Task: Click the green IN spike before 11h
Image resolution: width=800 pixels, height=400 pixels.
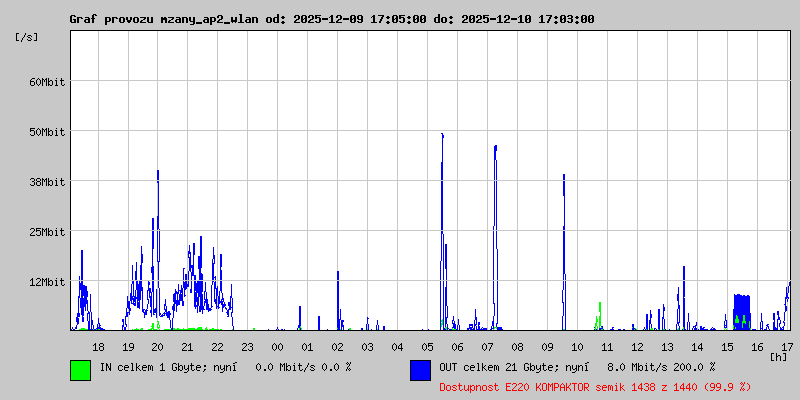Action: pos(599,316)
